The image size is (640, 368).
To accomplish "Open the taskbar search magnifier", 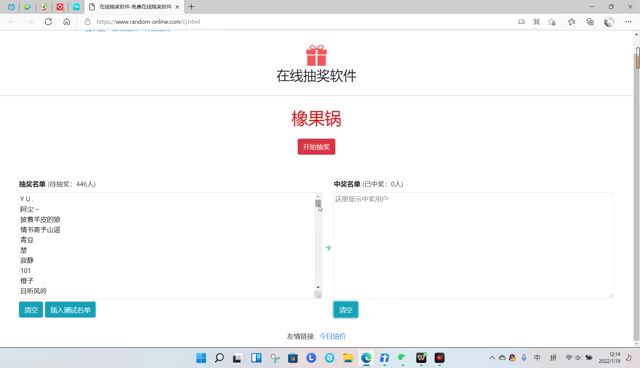I will coord(219,358).
